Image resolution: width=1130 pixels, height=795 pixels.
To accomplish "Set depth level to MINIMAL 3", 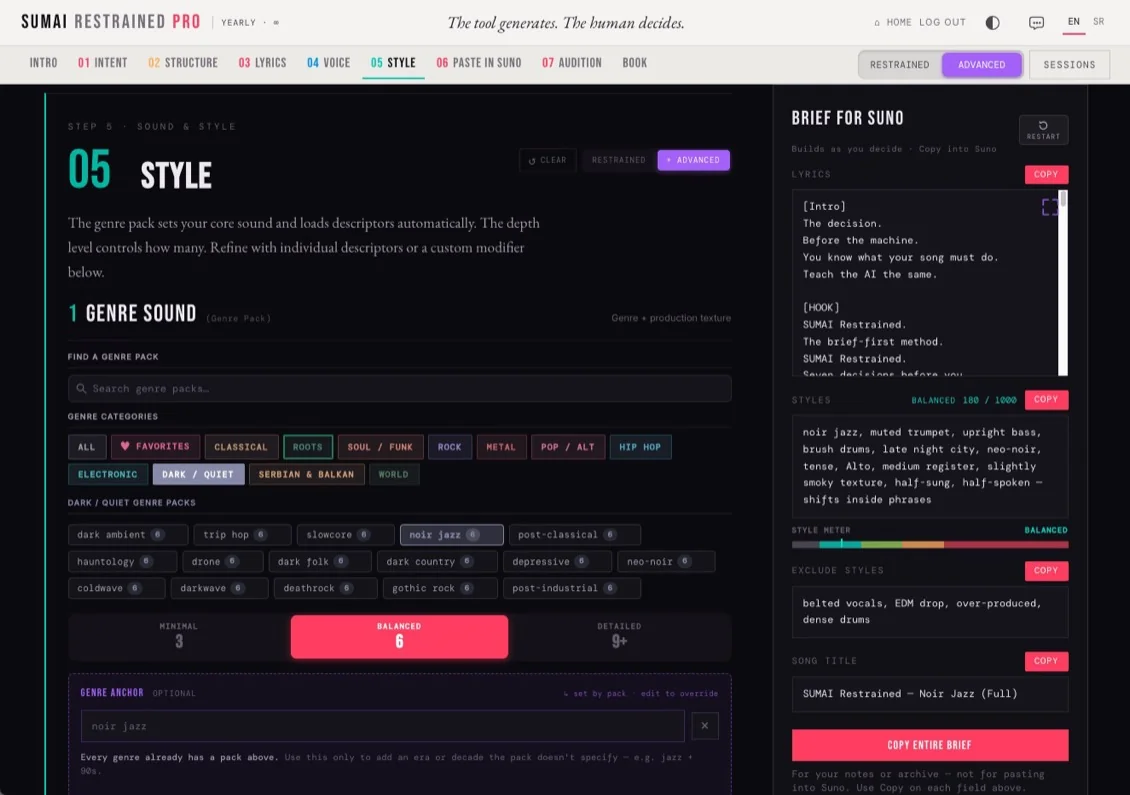I will (x=179, y=636).
